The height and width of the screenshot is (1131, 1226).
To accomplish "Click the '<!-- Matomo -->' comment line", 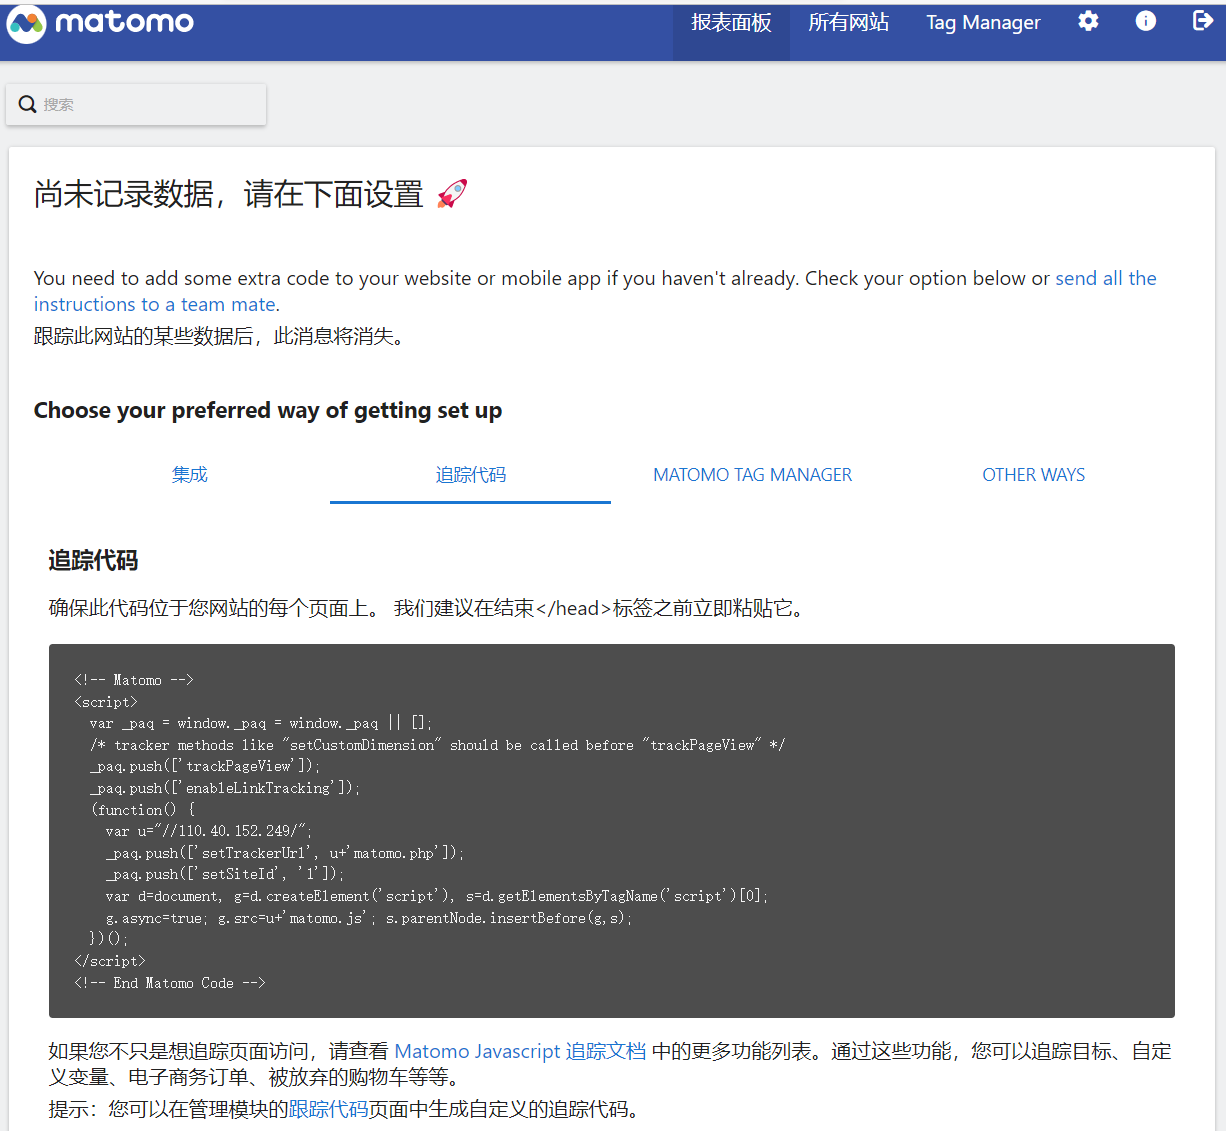I will [133, 680].
